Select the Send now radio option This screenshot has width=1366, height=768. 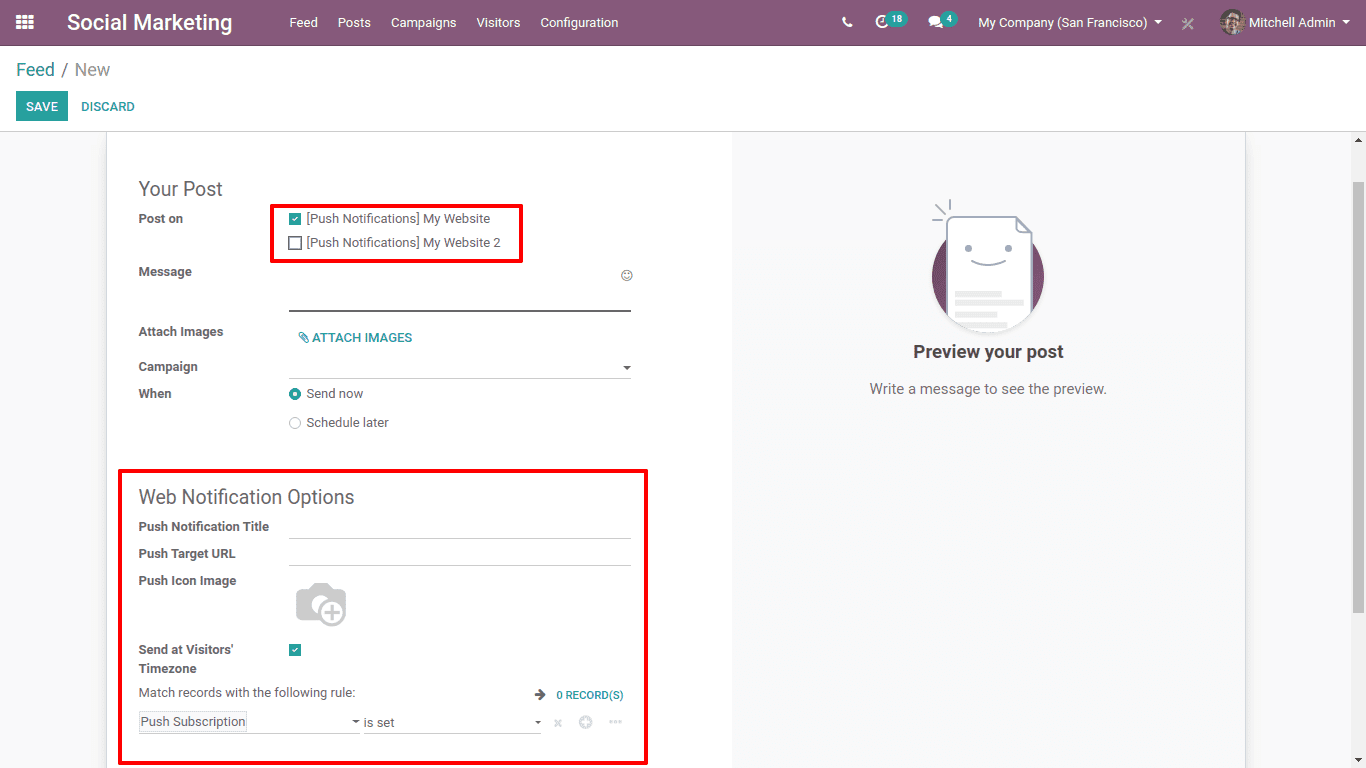pyautogui.click(x=295, y=394)
